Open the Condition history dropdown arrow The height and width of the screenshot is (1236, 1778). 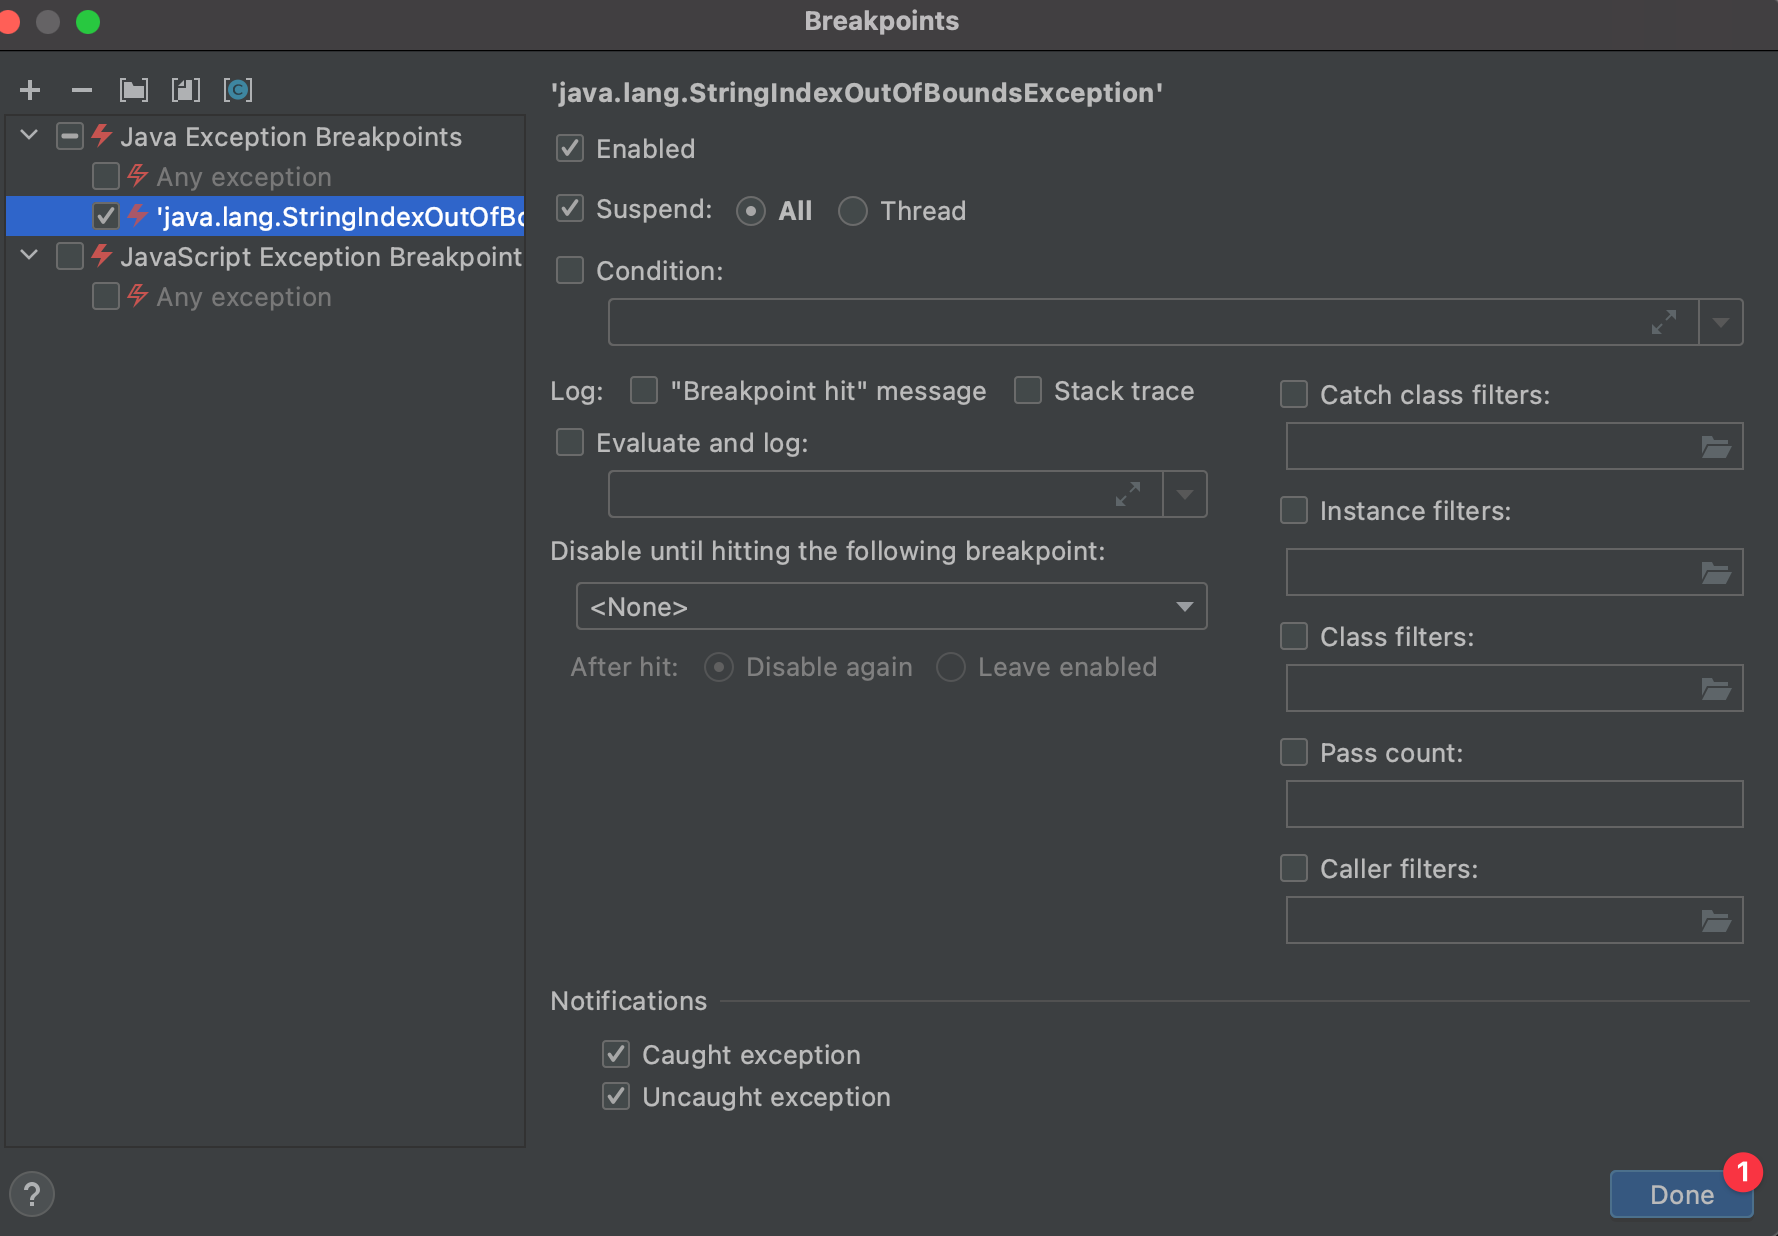[x=1721, y=322]
